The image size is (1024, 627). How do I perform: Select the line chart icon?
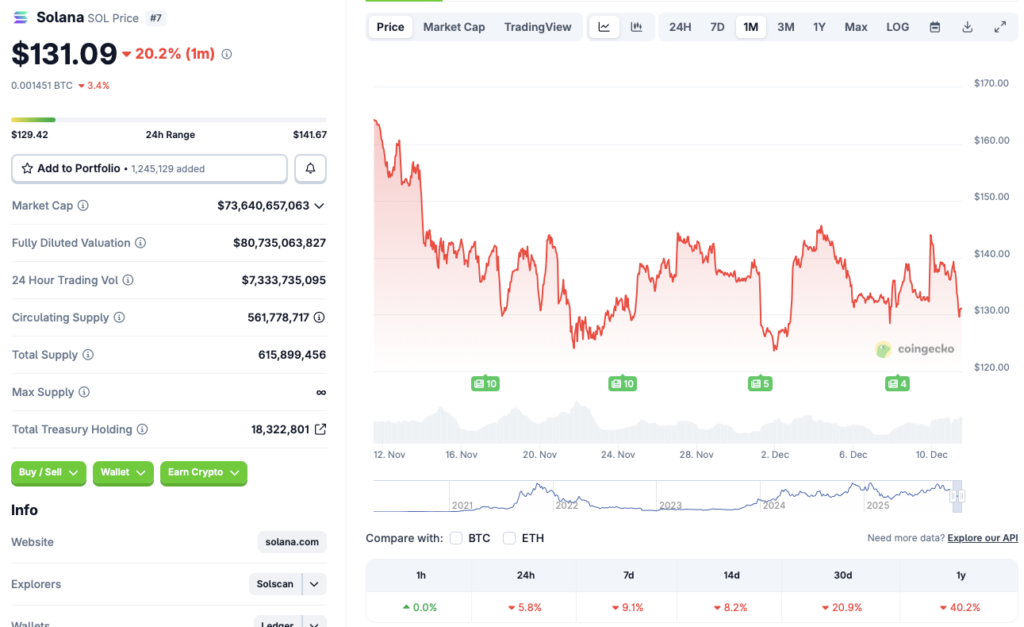coord(604,27)
